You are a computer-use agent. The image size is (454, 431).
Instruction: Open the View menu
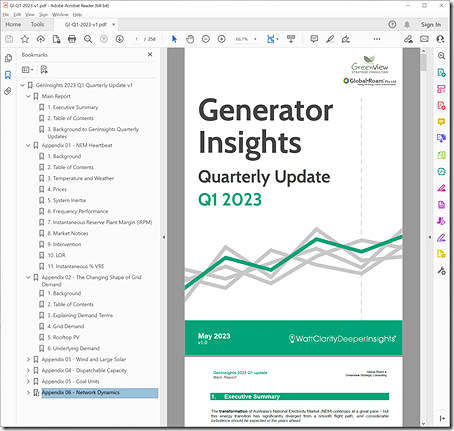30,15
